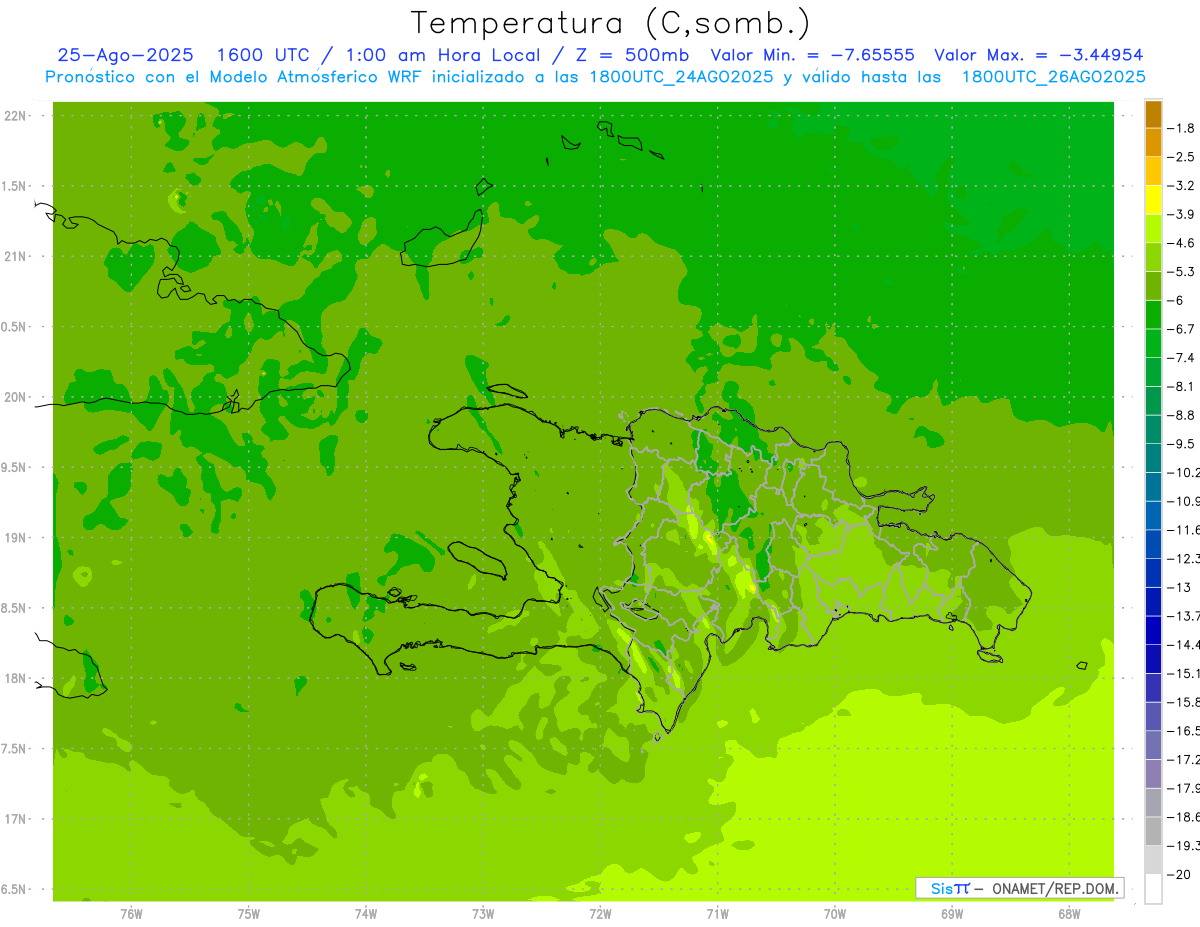The height and width of the screenshot is (927, 1200).
Task: Click the "20N" latitude label
Action: pyautogui.click(x=16, y=397)
